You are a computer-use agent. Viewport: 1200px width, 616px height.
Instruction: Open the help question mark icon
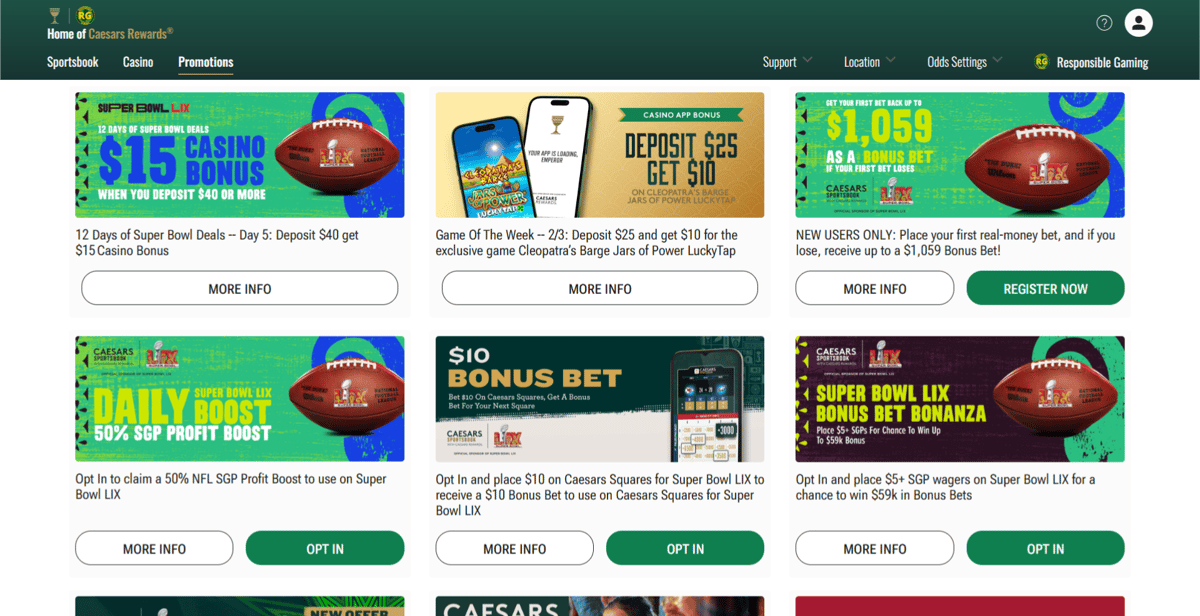pos(1104,23)
